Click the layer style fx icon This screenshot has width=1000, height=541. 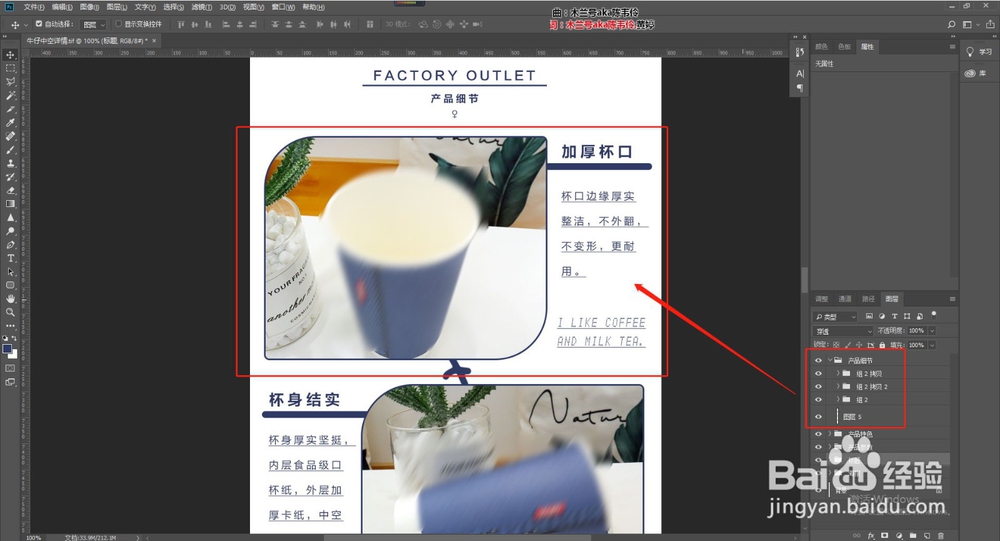(871, 536)
